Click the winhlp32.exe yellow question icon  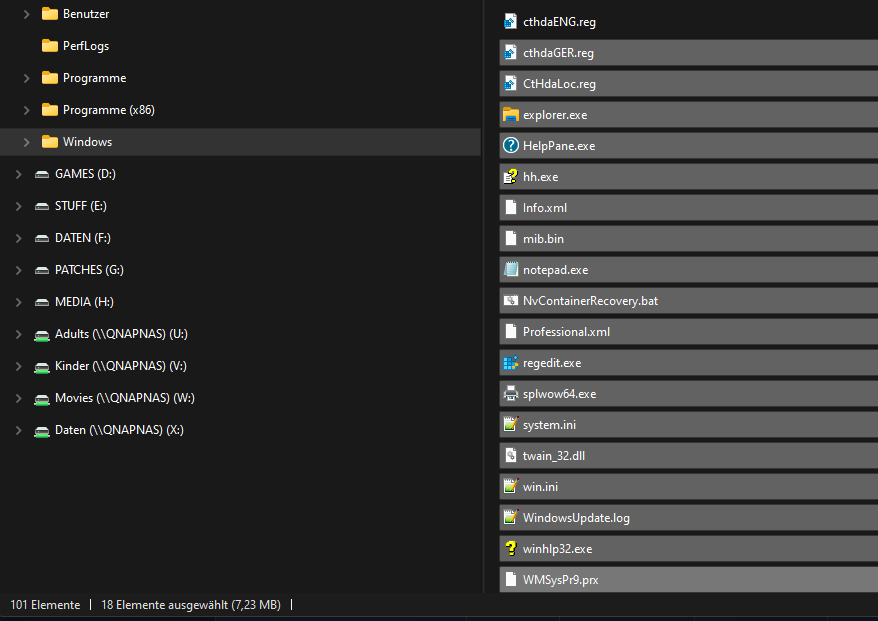(x=510, y=549)
